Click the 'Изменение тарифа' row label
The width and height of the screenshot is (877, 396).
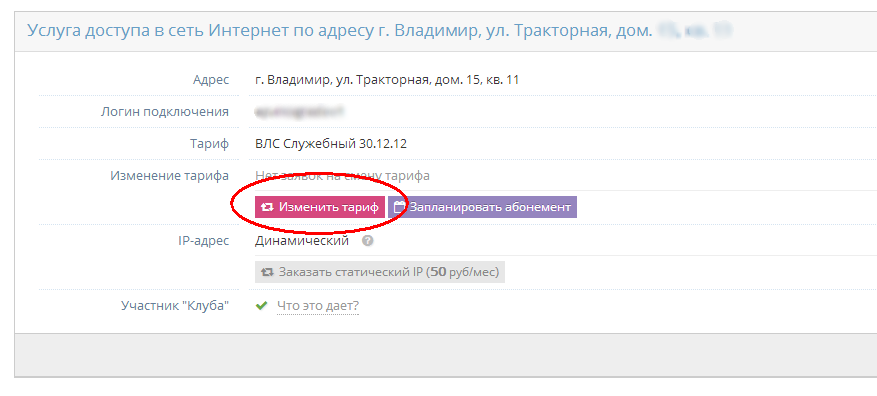pyautogui.click(x=169, y=176)
